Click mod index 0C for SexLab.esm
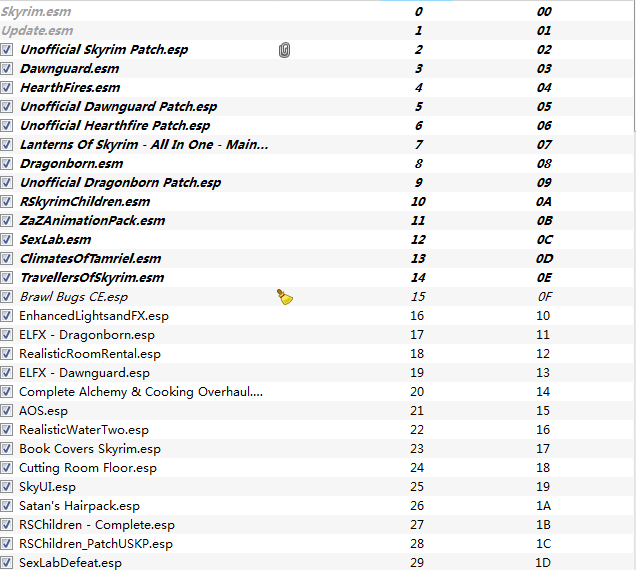This screenshot has width=636, height=570. 544,240
